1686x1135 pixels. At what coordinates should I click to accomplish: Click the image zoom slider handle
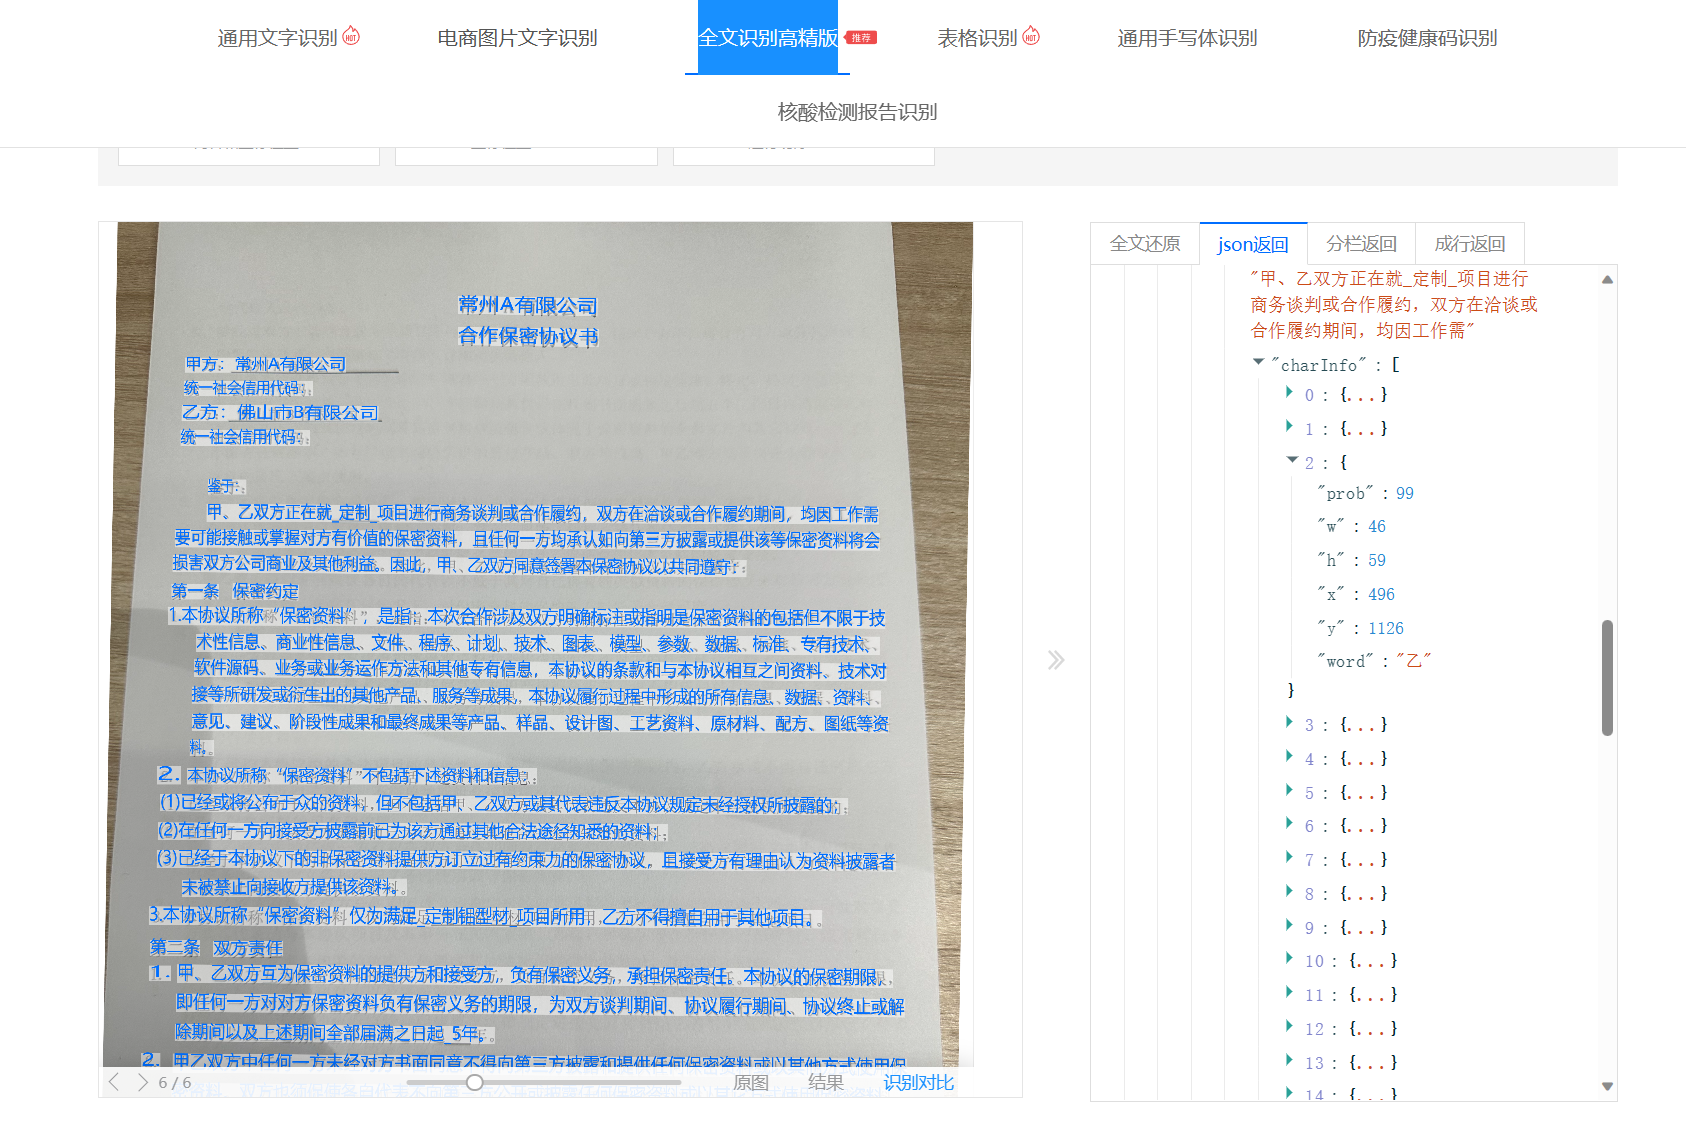tap(475, 1082)
